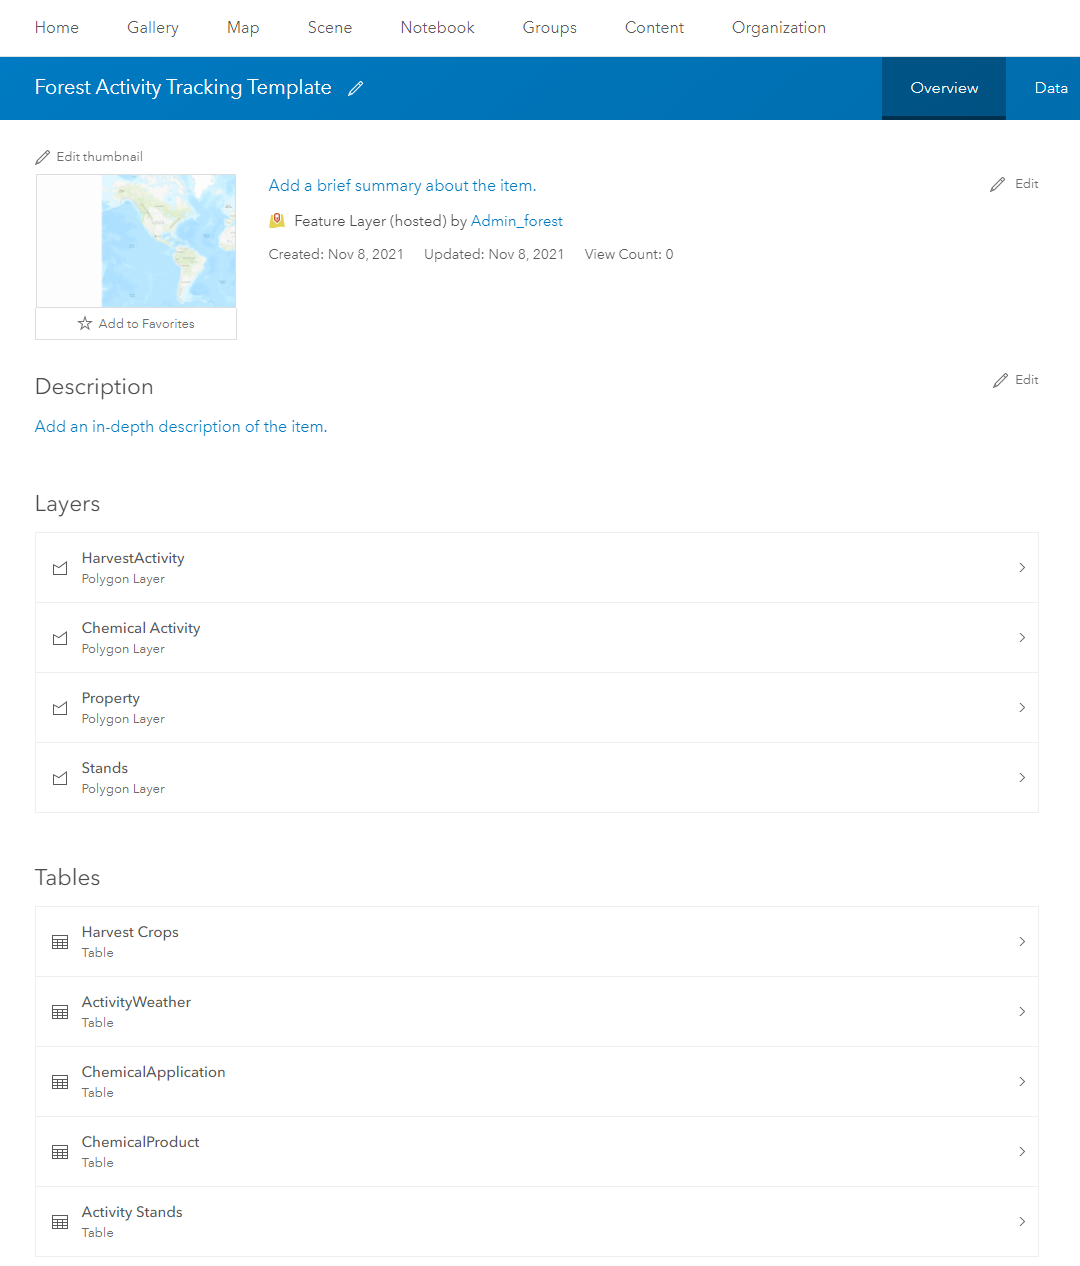
Task: Switch to the Overview tab
Action: [x=944, y=88]
